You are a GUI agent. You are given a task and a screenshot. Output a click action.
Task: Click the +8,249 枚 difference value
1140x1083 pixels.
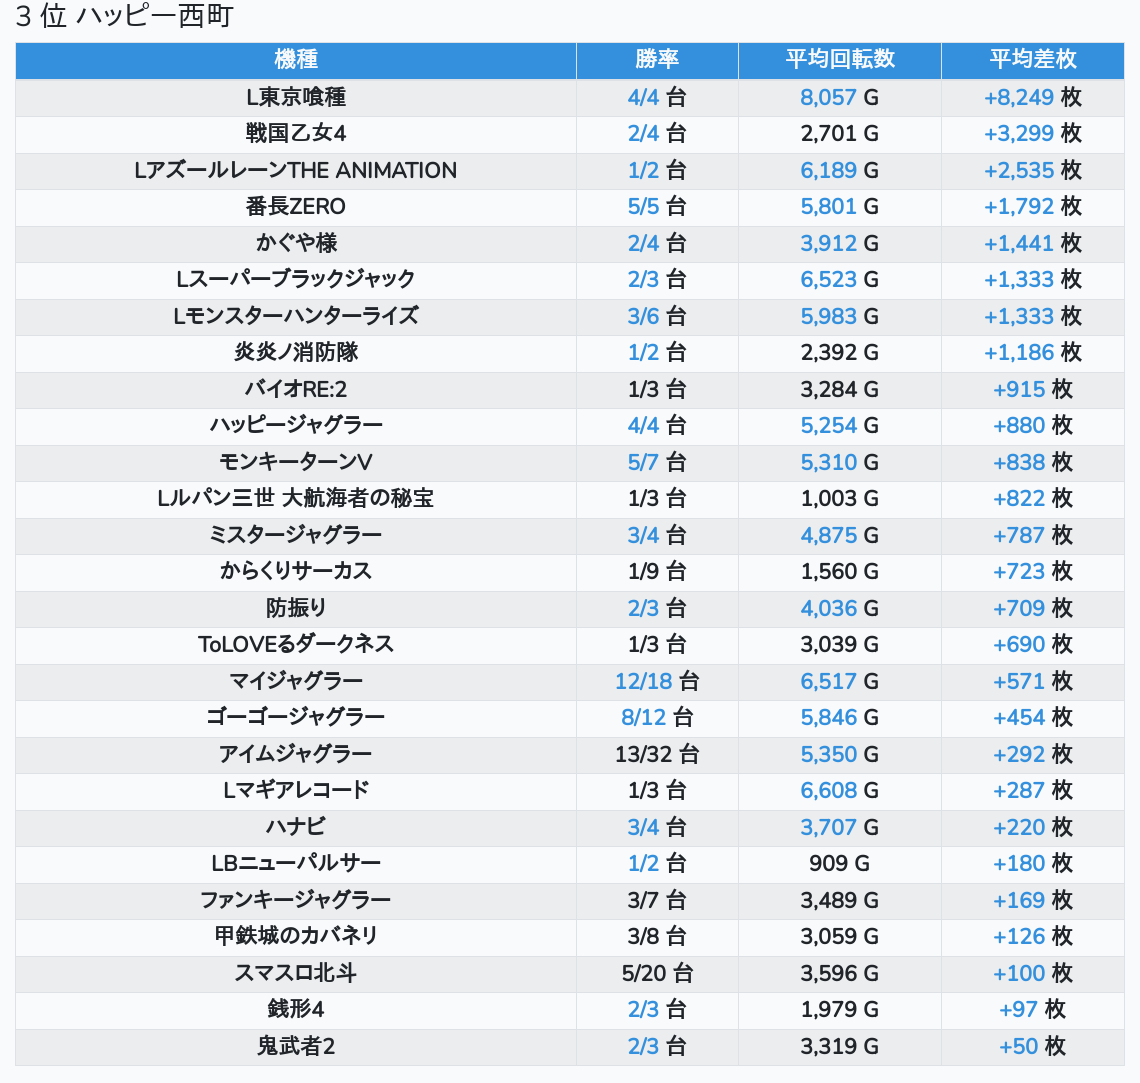point(1032,97)
